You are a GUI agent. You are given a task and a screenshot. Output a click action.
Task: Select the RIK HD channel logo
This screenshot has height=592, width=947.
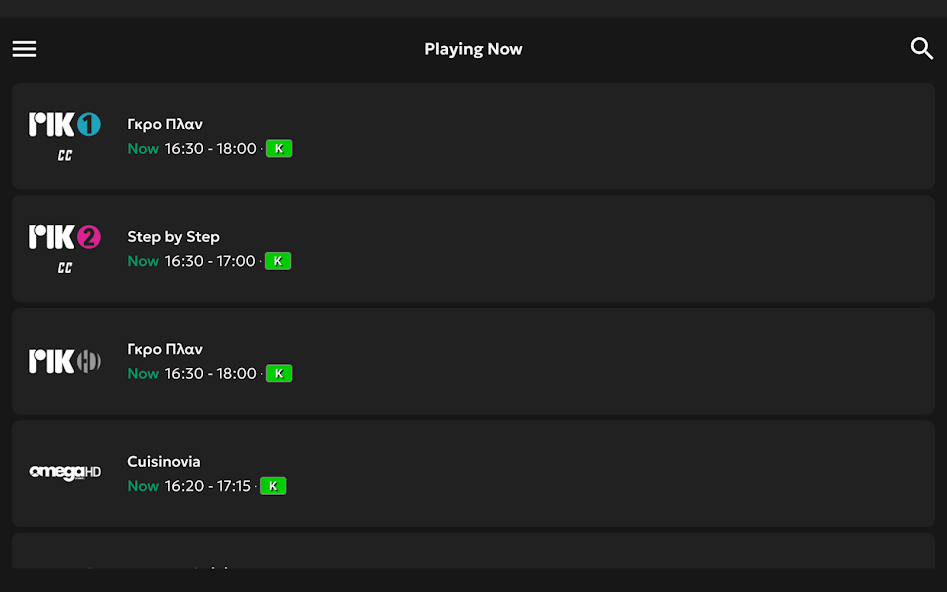tap(65, 361)
